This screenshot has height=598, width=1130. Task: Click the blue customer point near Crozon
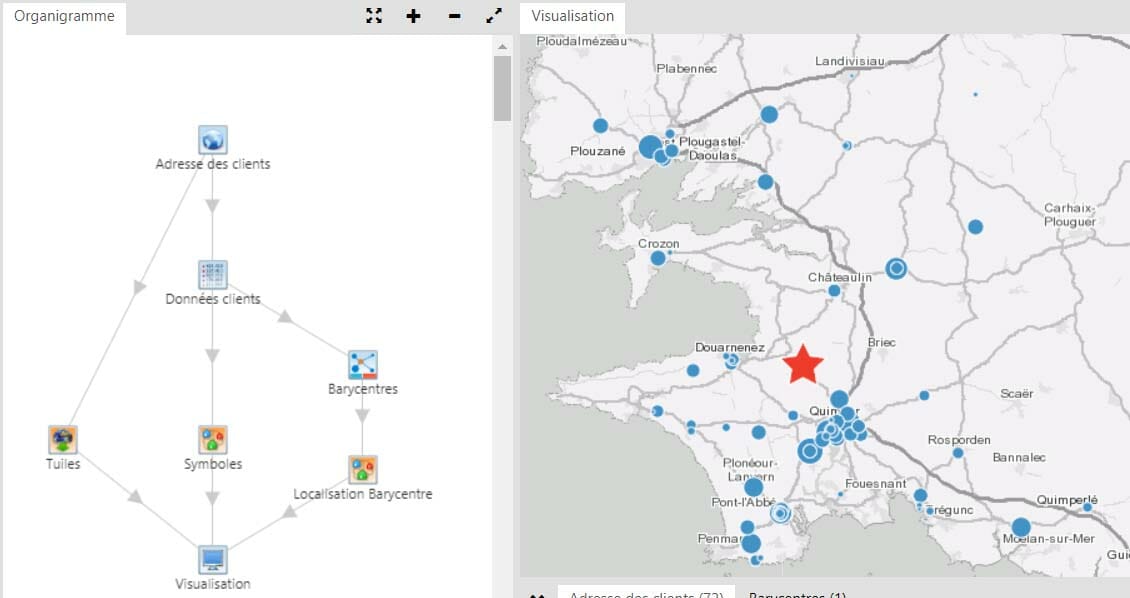coord(658,258)
